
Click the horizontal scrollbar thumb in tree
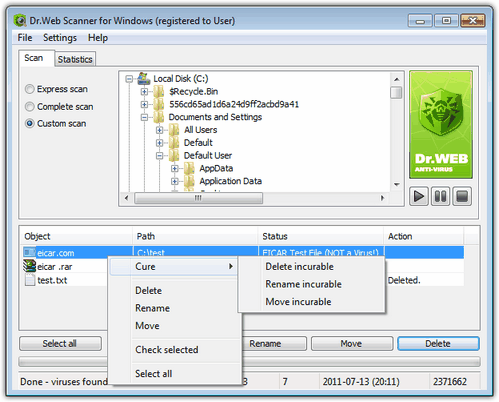(x=198, y=198)
